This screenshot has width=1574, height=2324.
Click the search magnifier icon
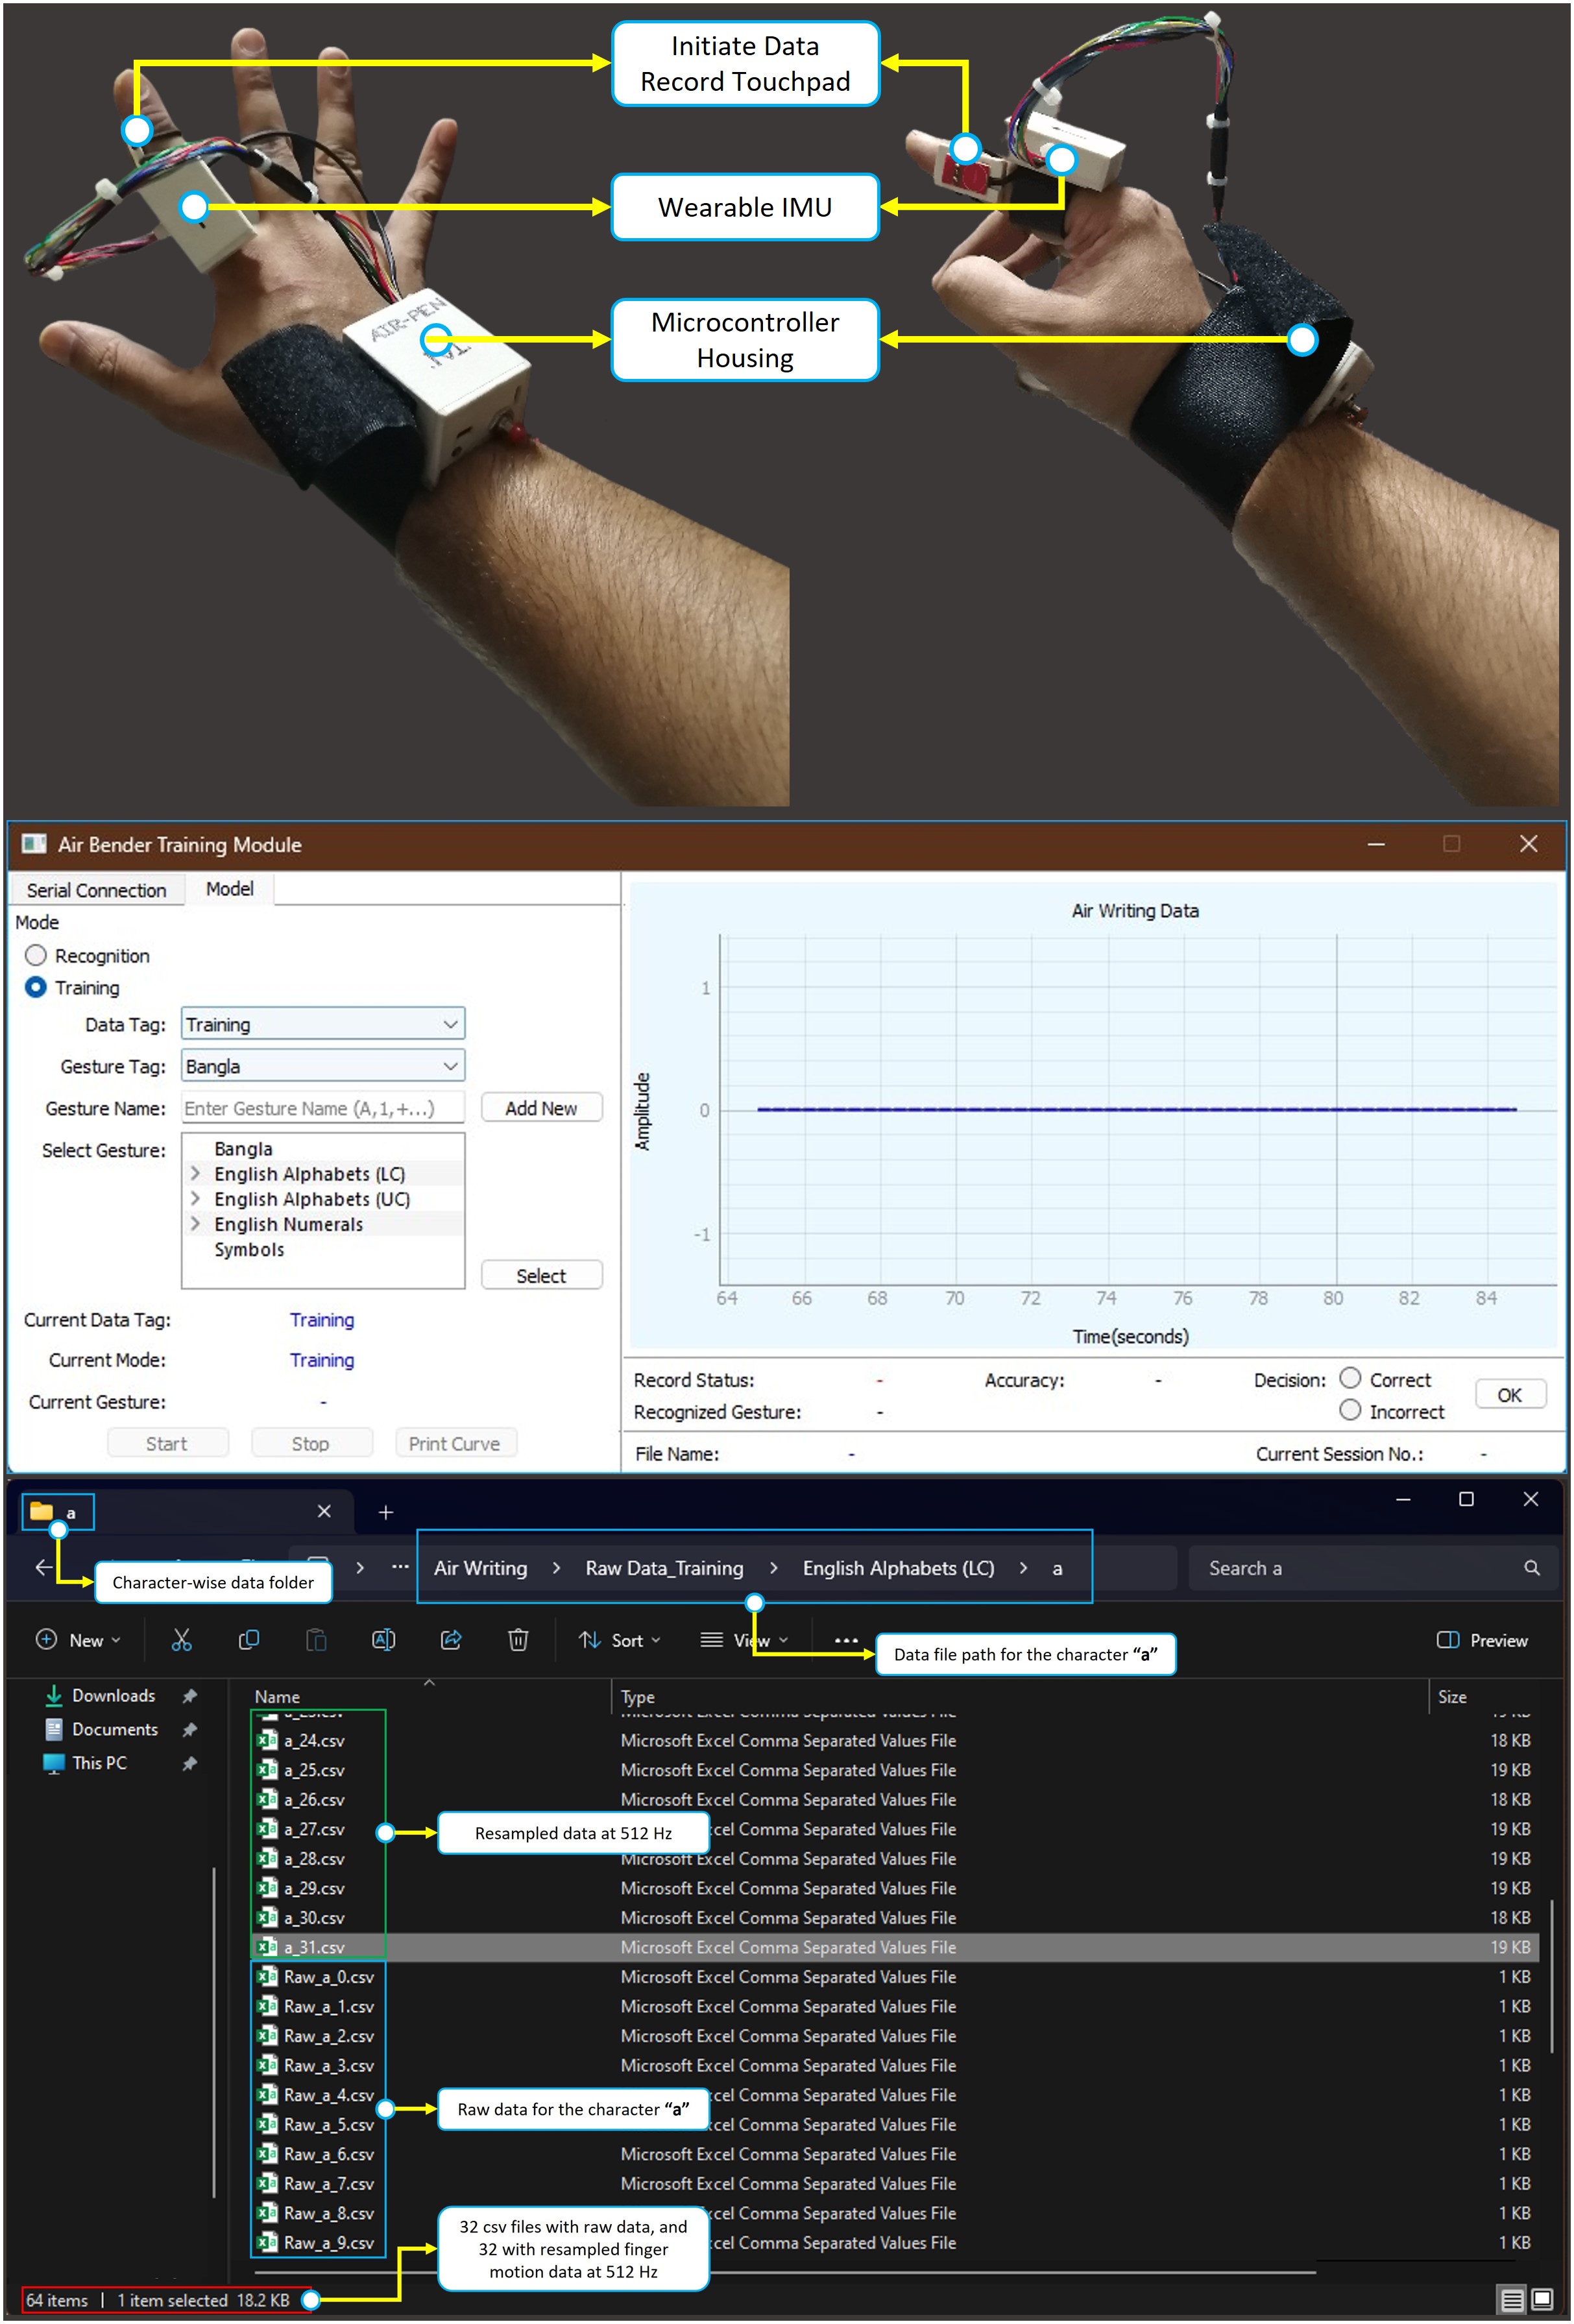pyautogui.click(x=1531, y=1568)
